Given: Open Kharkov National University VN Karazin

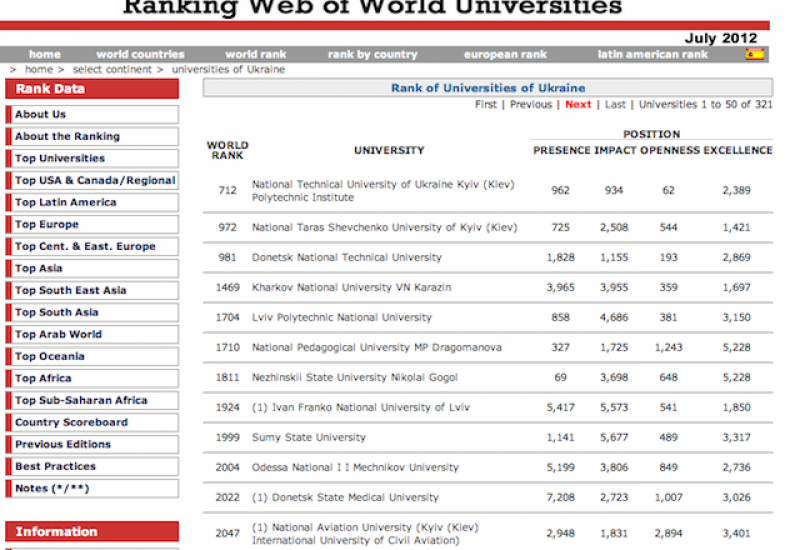Looking at the screenshot, I should (x=351, y=287).
